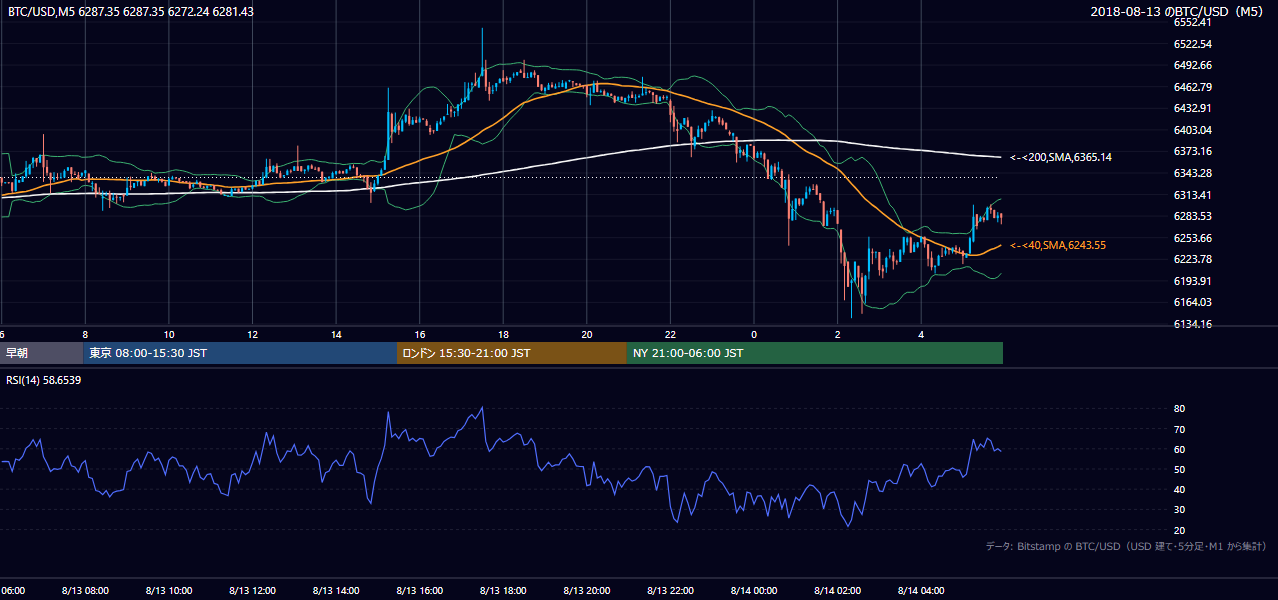The image size is (1278, 600).
Task: Click price axis label 6193.91
Action: 1193,281
